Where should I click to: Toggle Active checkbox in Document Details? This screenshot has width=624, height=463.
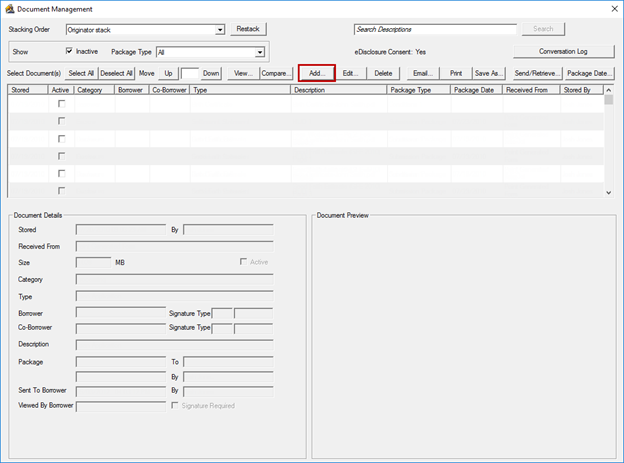[x=243, y=262]
